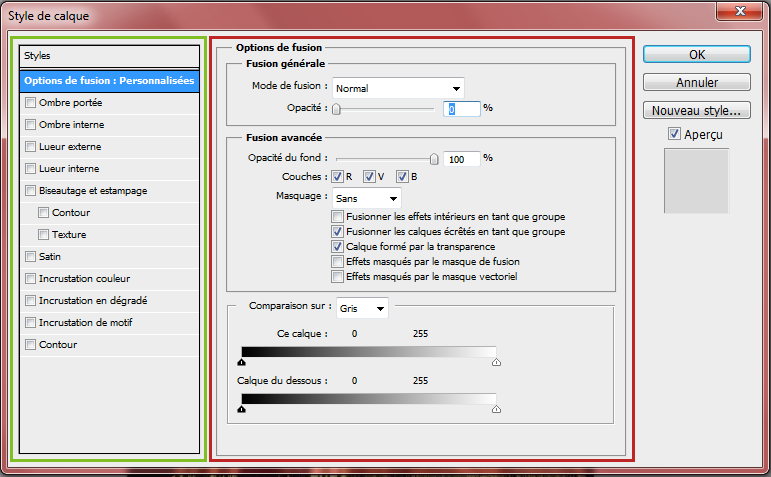Click the style preview thumbnail
Viewport: 771px width, 477px height.
(x=697, y=180)
